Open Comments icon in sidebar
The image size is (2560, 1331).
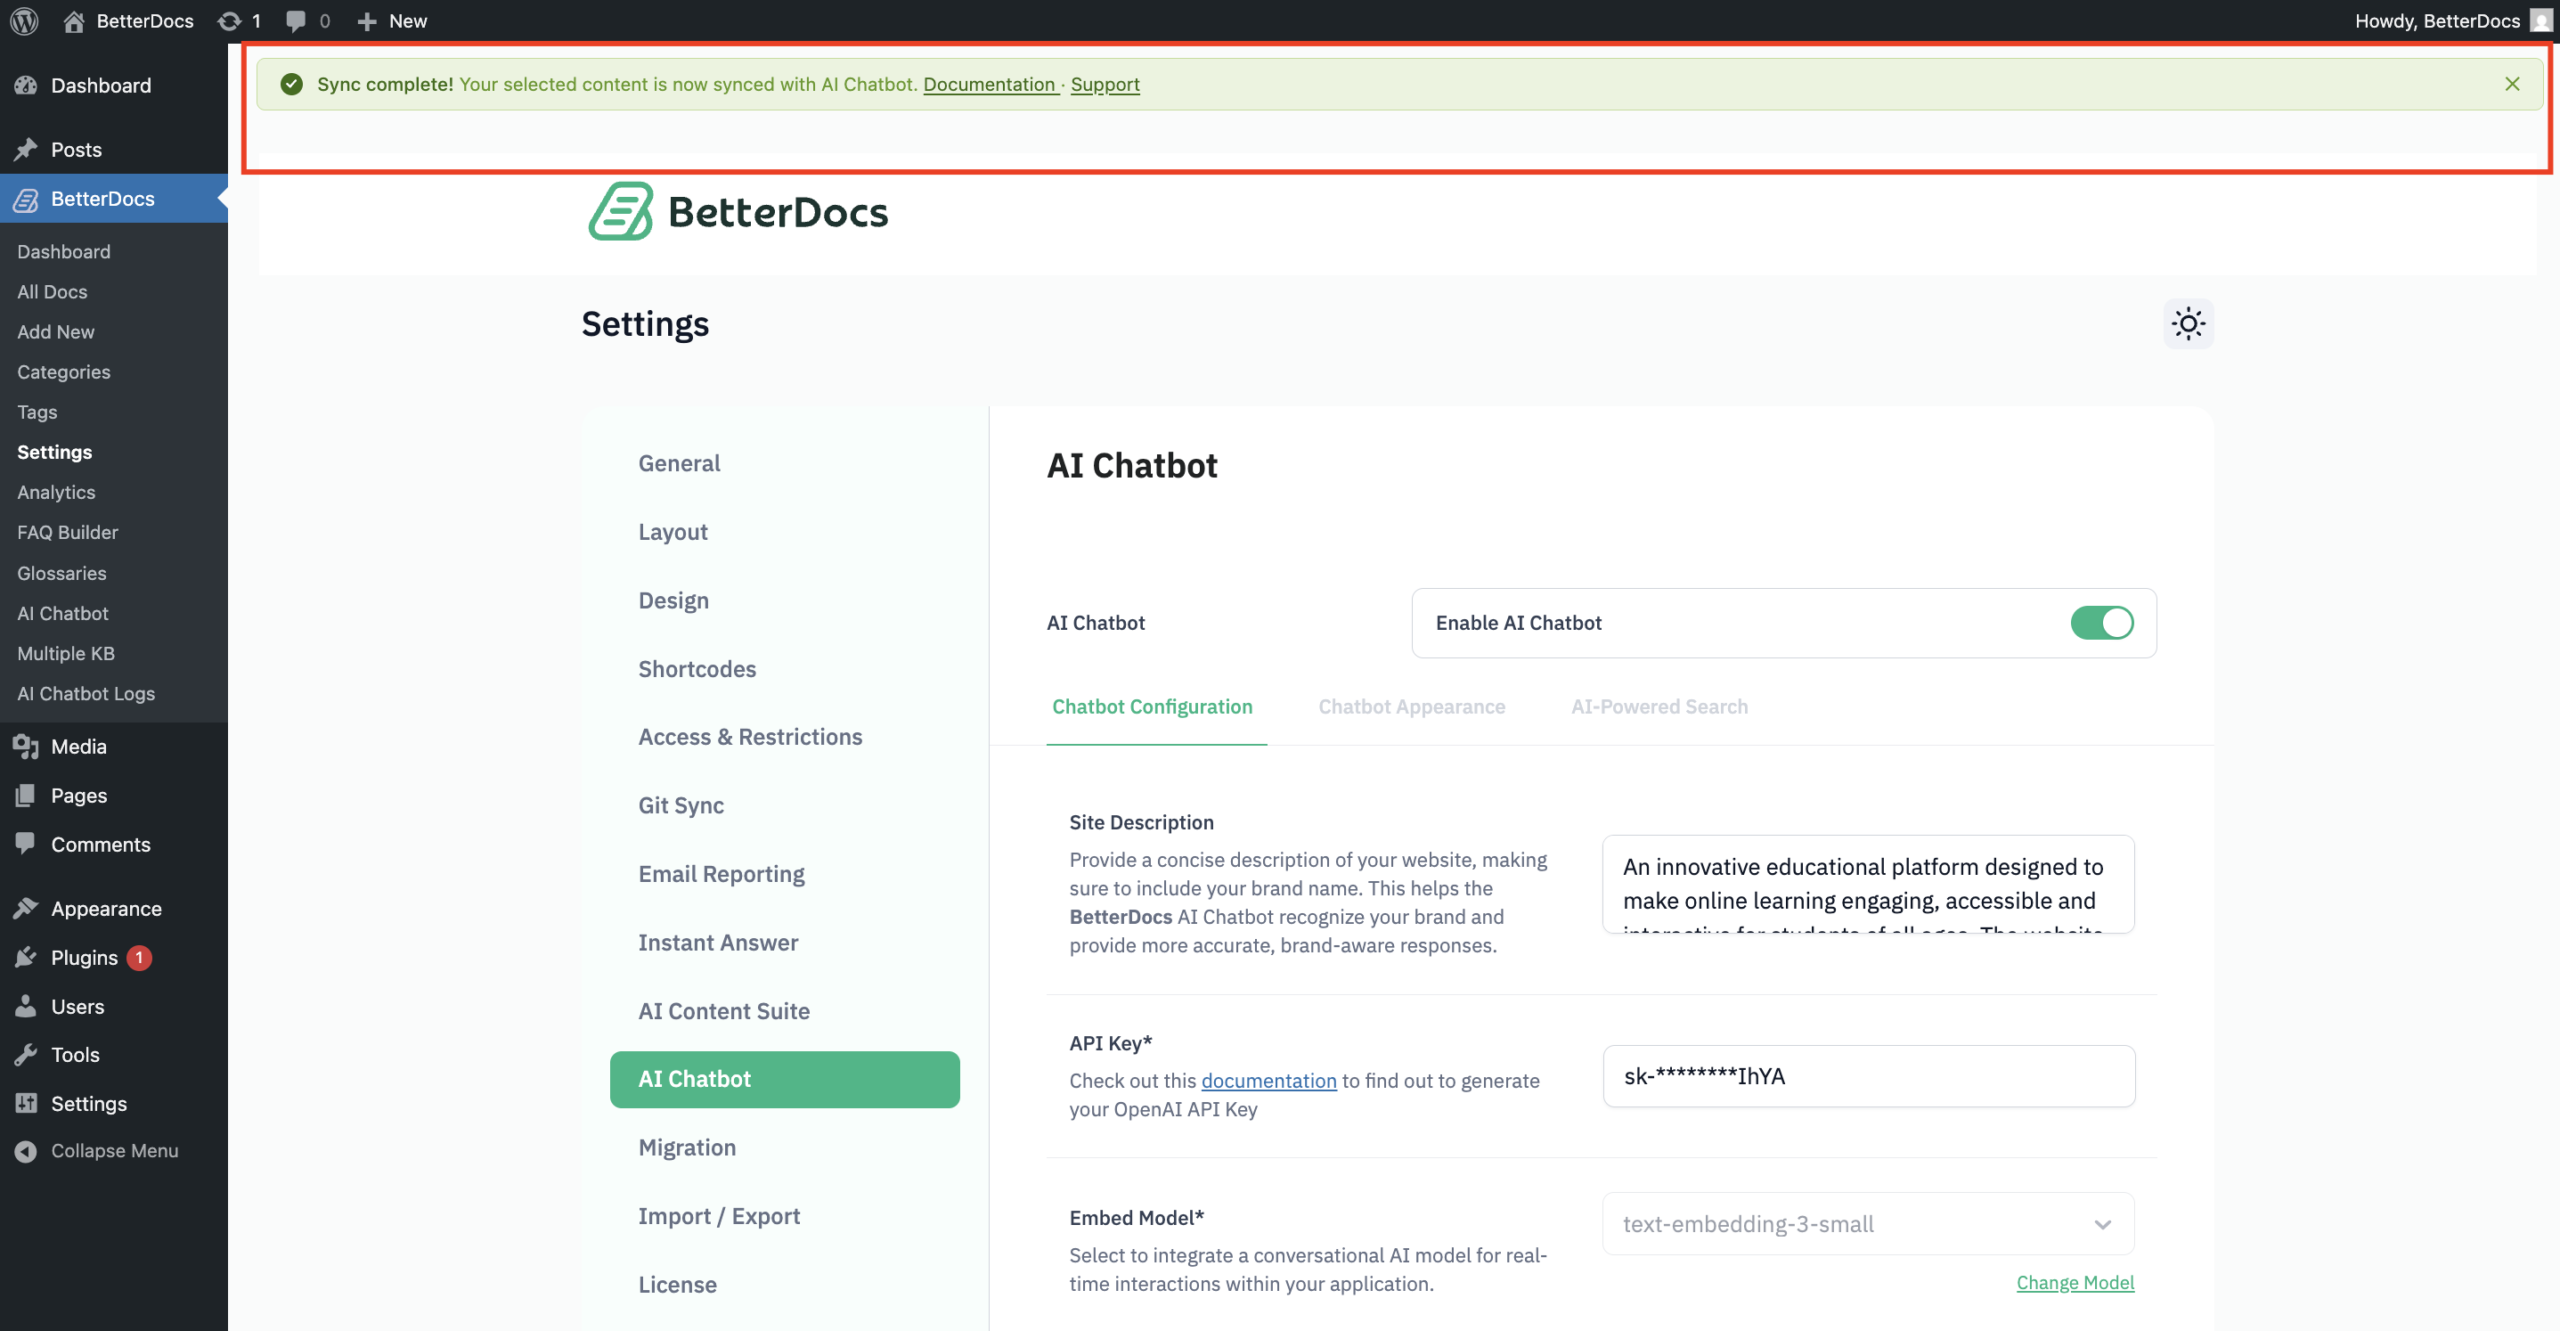[26, 844]
